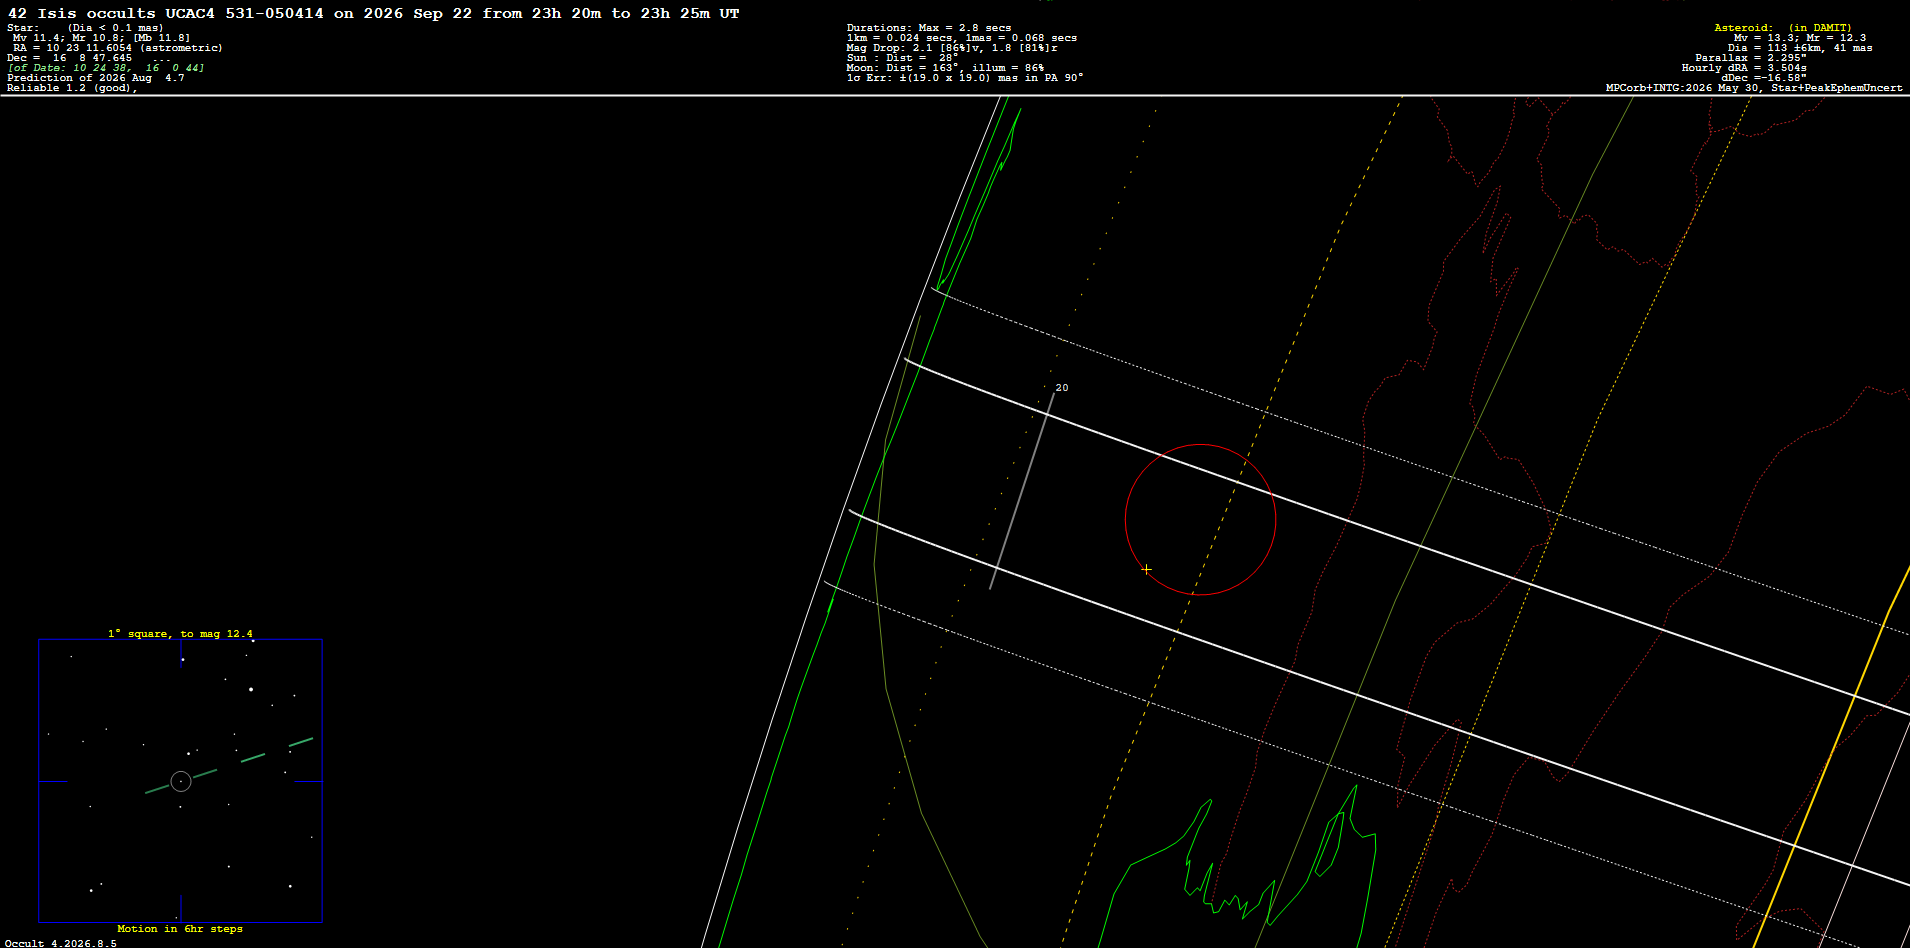Select the "Star: (Dia < 0.1 mas)" line
Image resolution: width=1910 pixels, height=948 pixels.
[85, 28]
